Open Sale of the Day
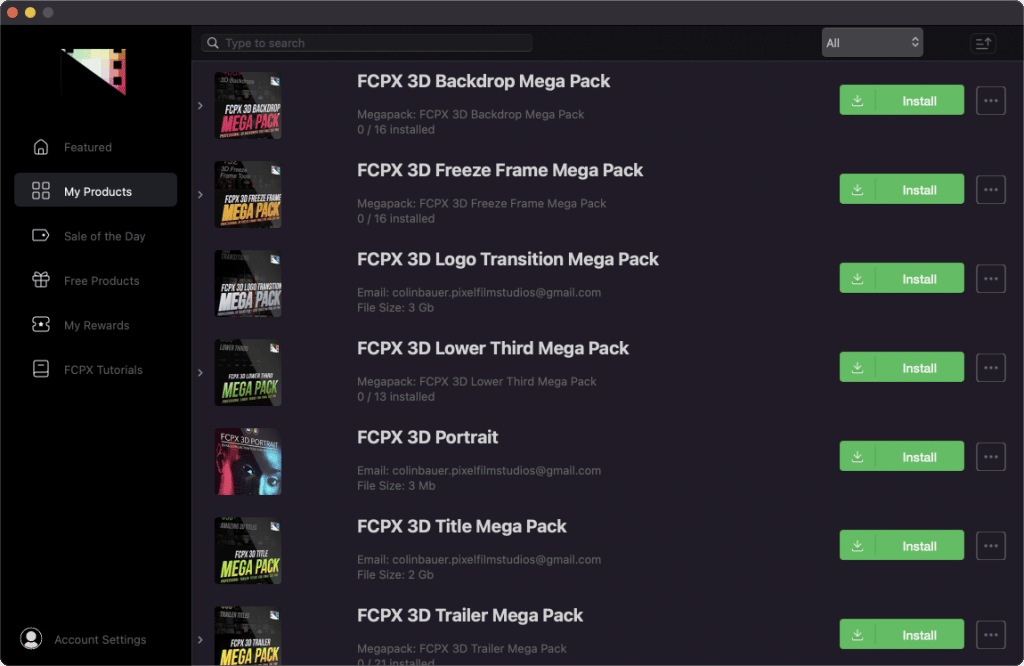Image resolution: width=1024 pixels, height=666 pixels. (95, 236)
